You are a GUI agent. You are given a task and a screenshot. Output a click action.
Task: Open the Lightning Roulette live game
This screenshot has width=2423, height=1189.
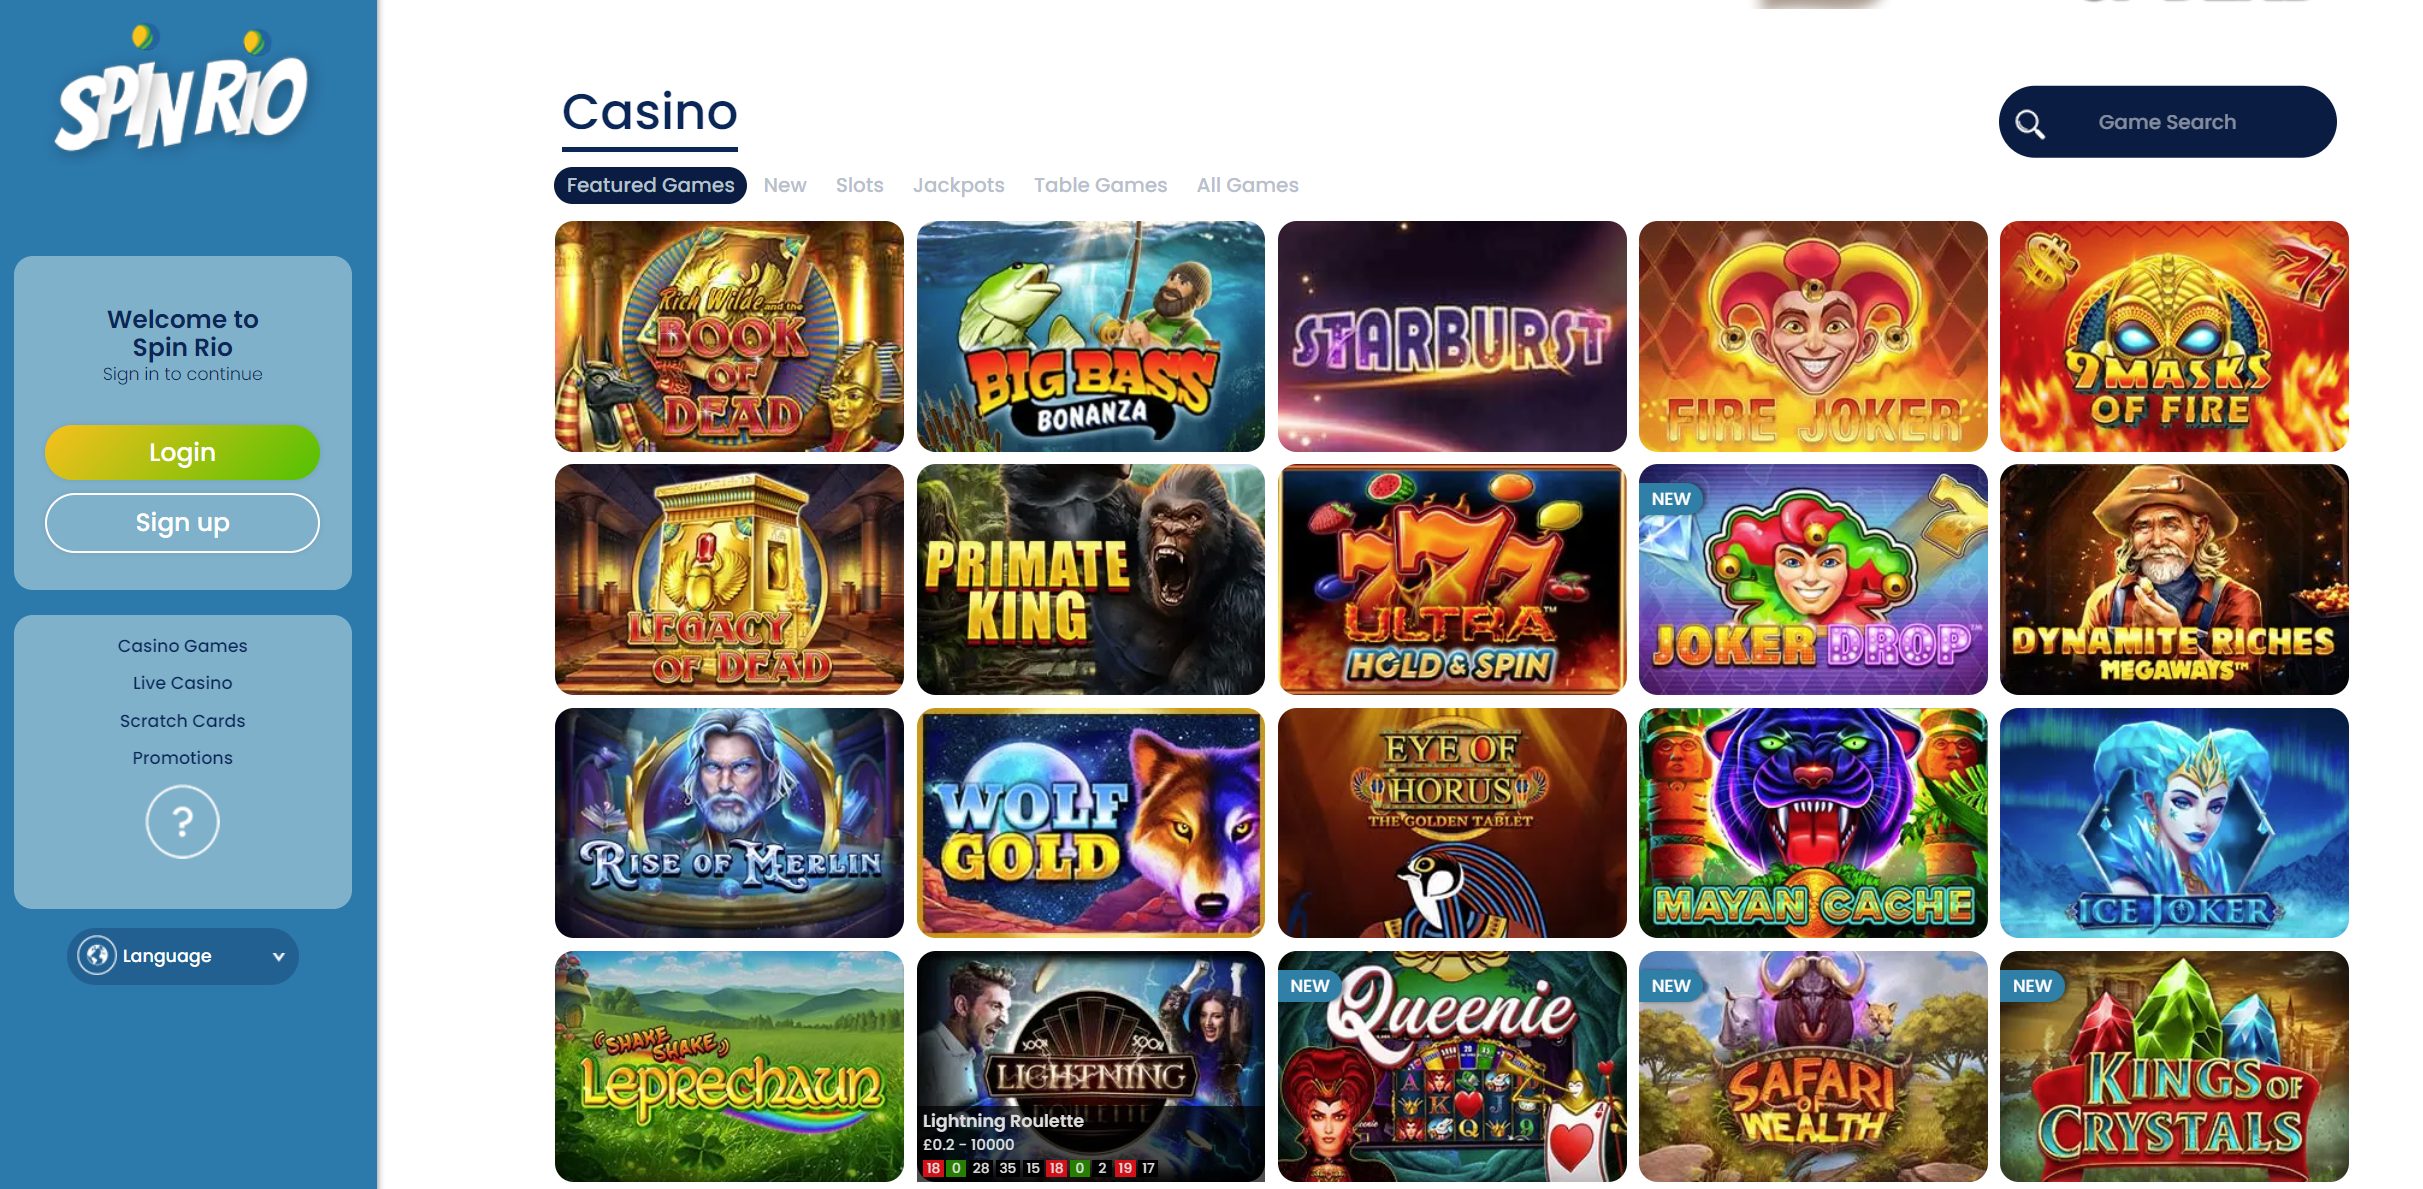(x=1090, y=1066)
